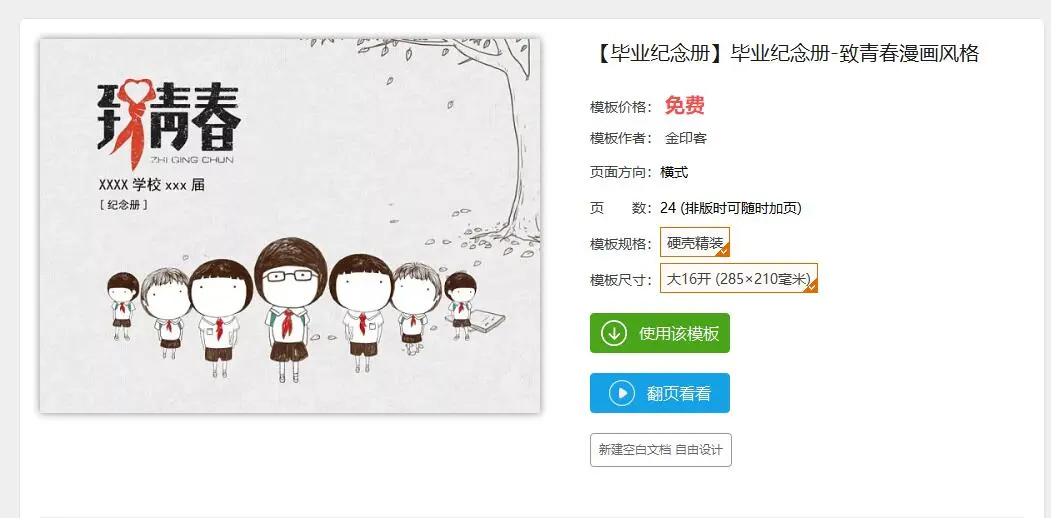Create a blank document via 新建空白文档 自由设计
Viewport: 1051px width, 518px height.
[660, 450]
